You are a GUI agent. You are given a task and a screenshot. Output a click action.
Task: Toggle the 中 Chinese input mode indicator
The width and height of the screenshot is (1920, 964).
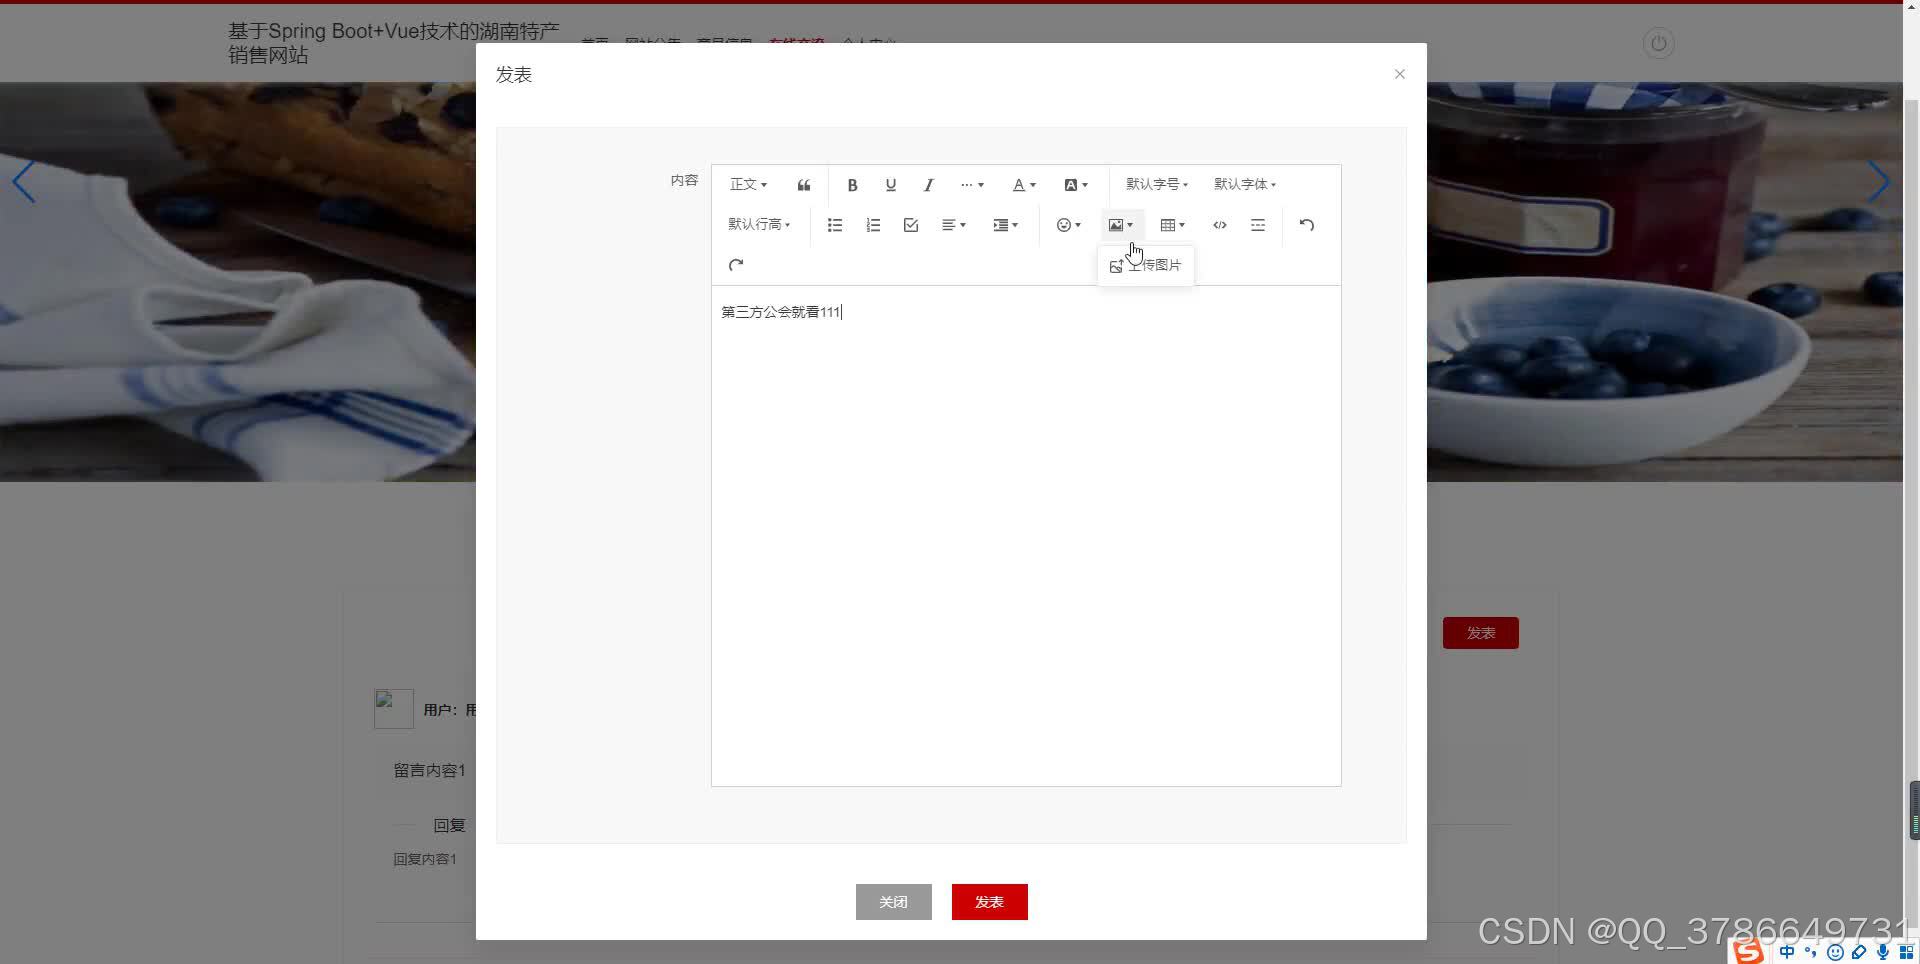pos(1787,952)
